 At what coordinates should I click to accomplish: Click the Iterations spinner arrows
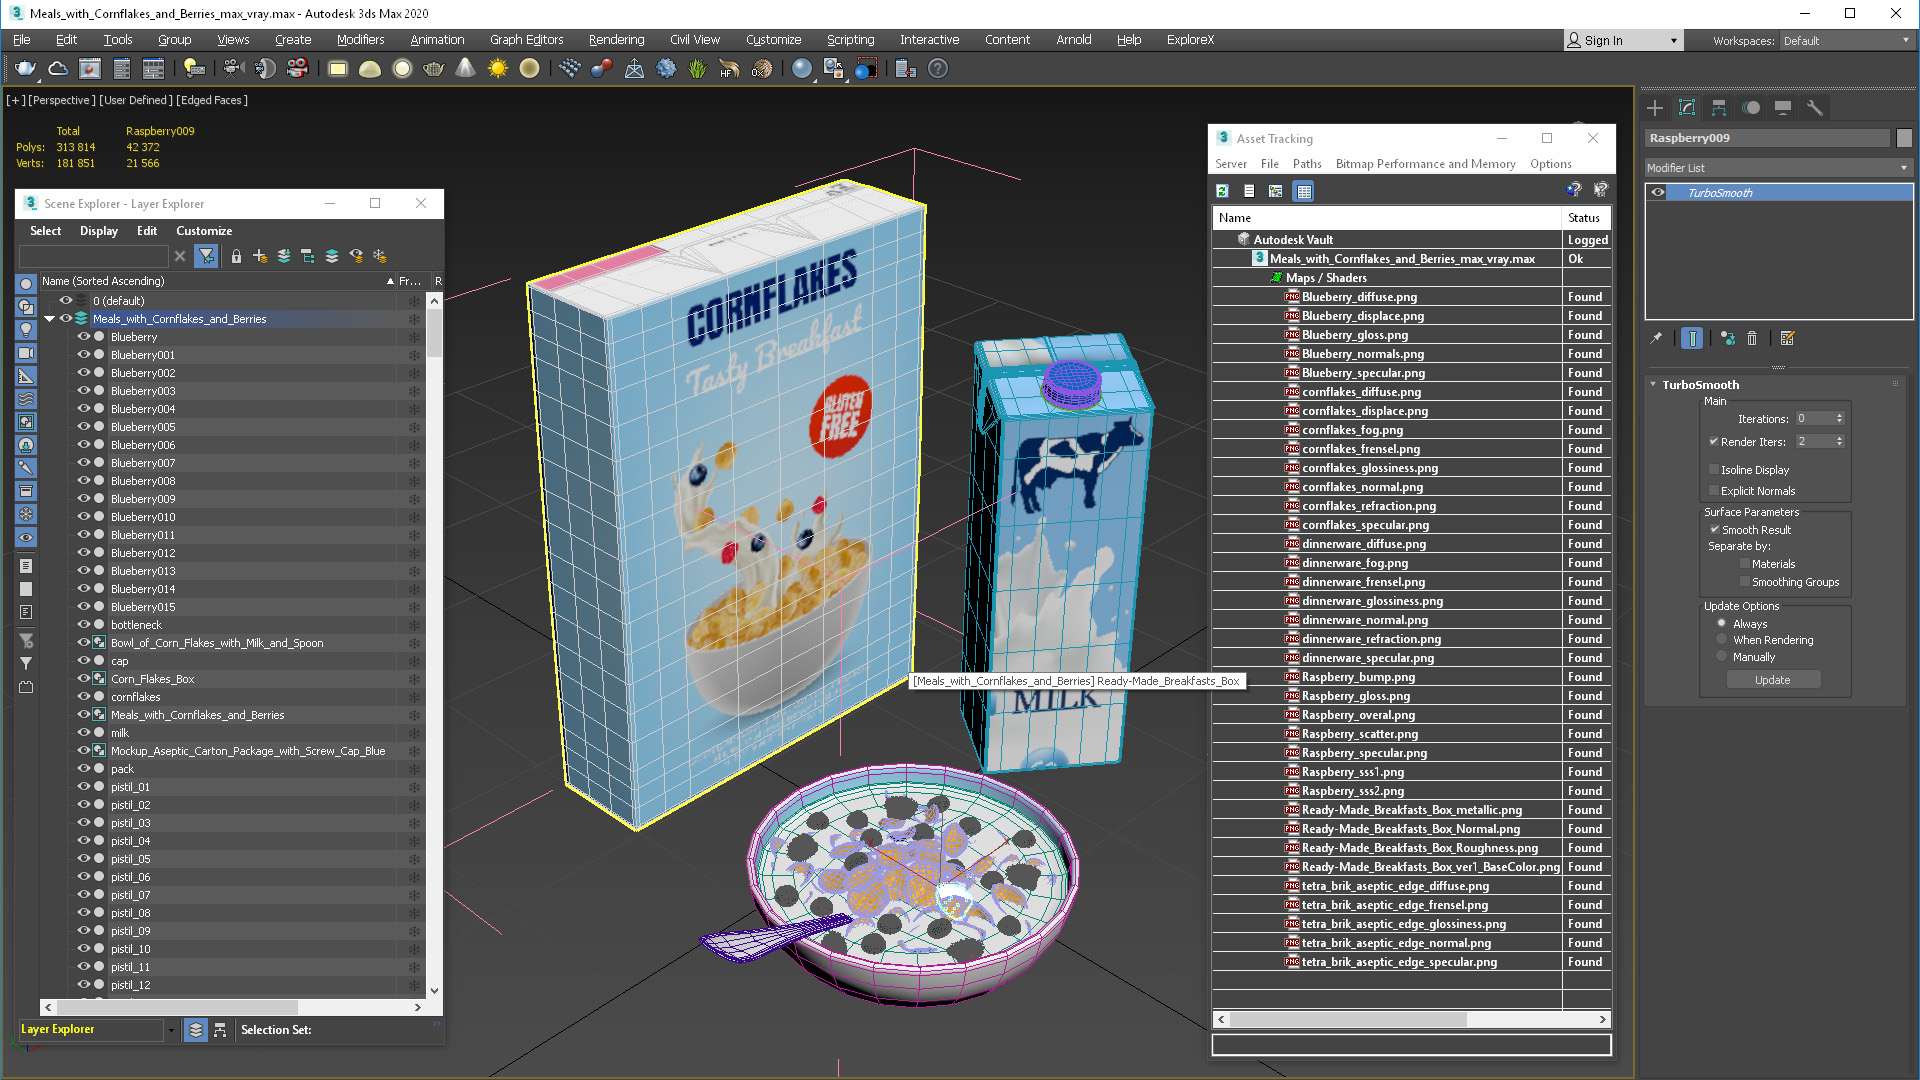coord(1839,419)
